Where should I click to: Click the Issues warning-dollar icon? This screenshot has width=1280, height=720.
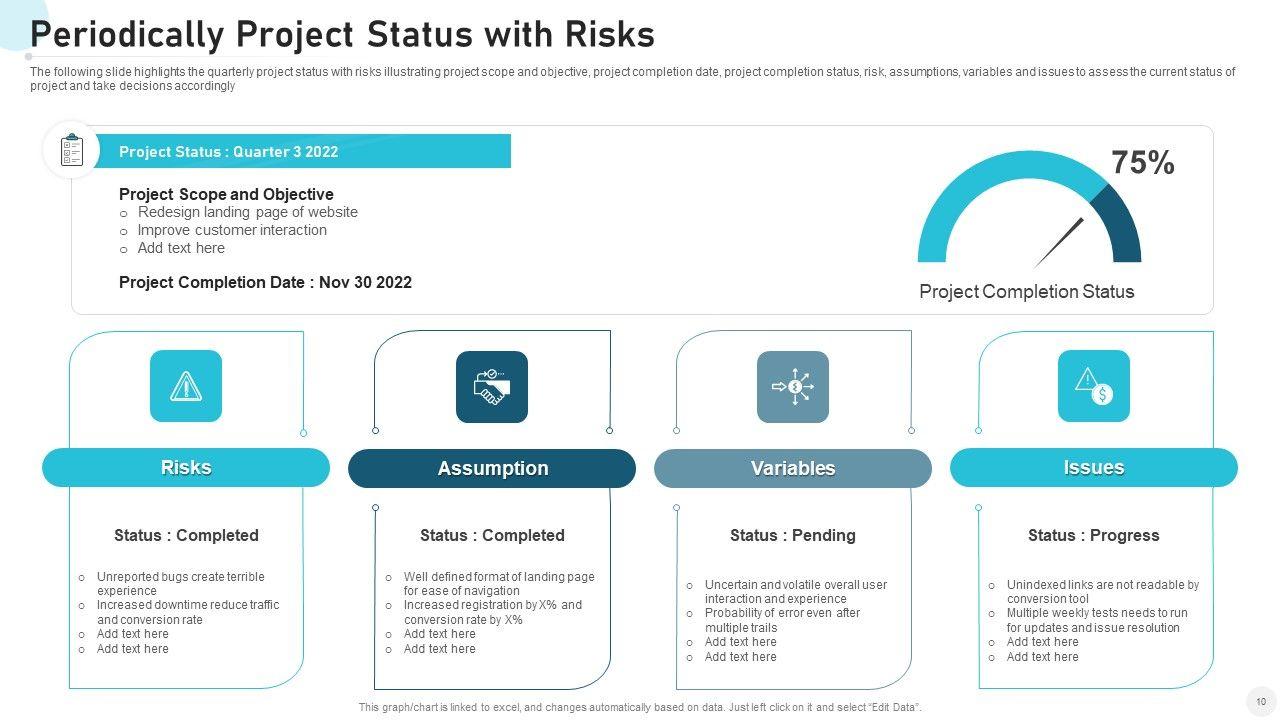tap(1094, 386)
